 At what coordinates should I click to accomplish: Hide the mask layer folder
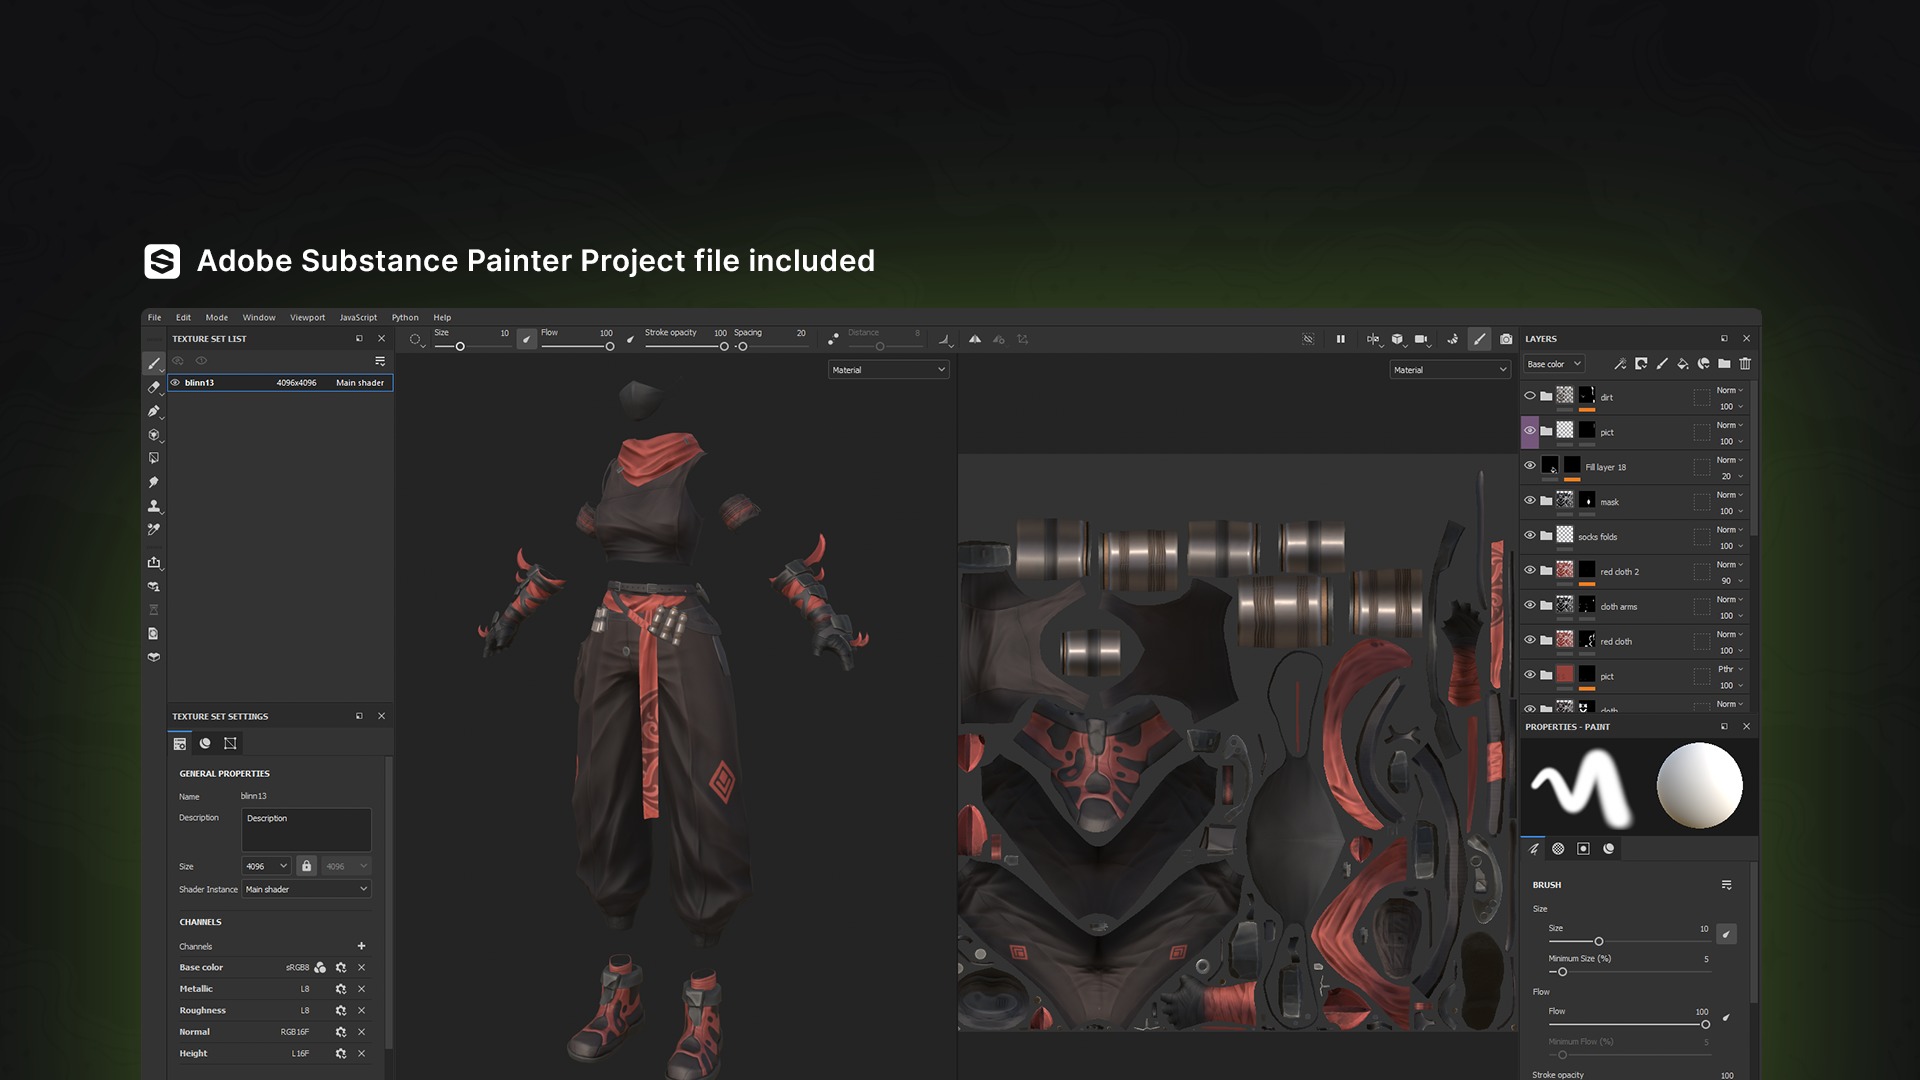[1530, 500]
